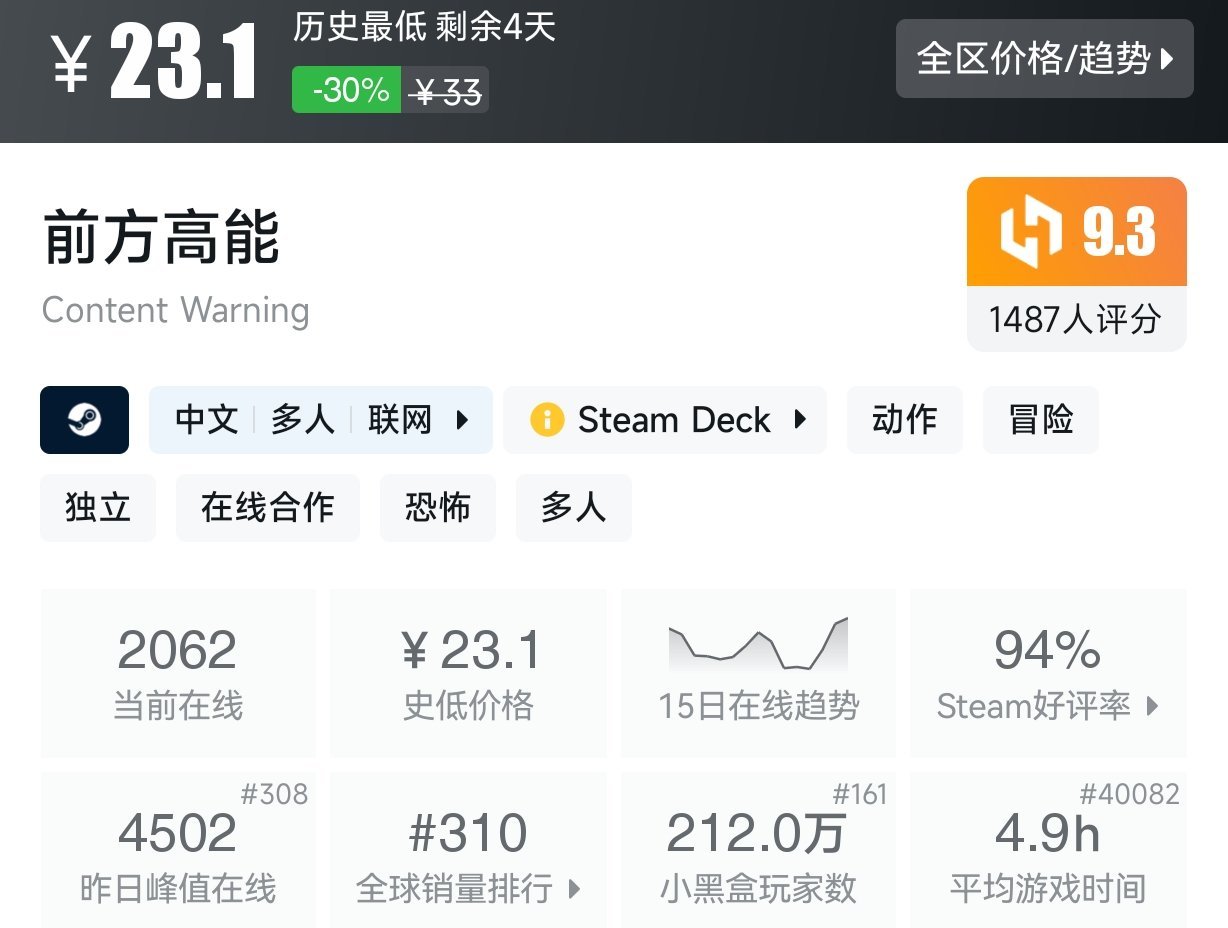1228x928 pixels.
Task: Click the 冒险 genre tag
Action: [x=1040, y=420]
